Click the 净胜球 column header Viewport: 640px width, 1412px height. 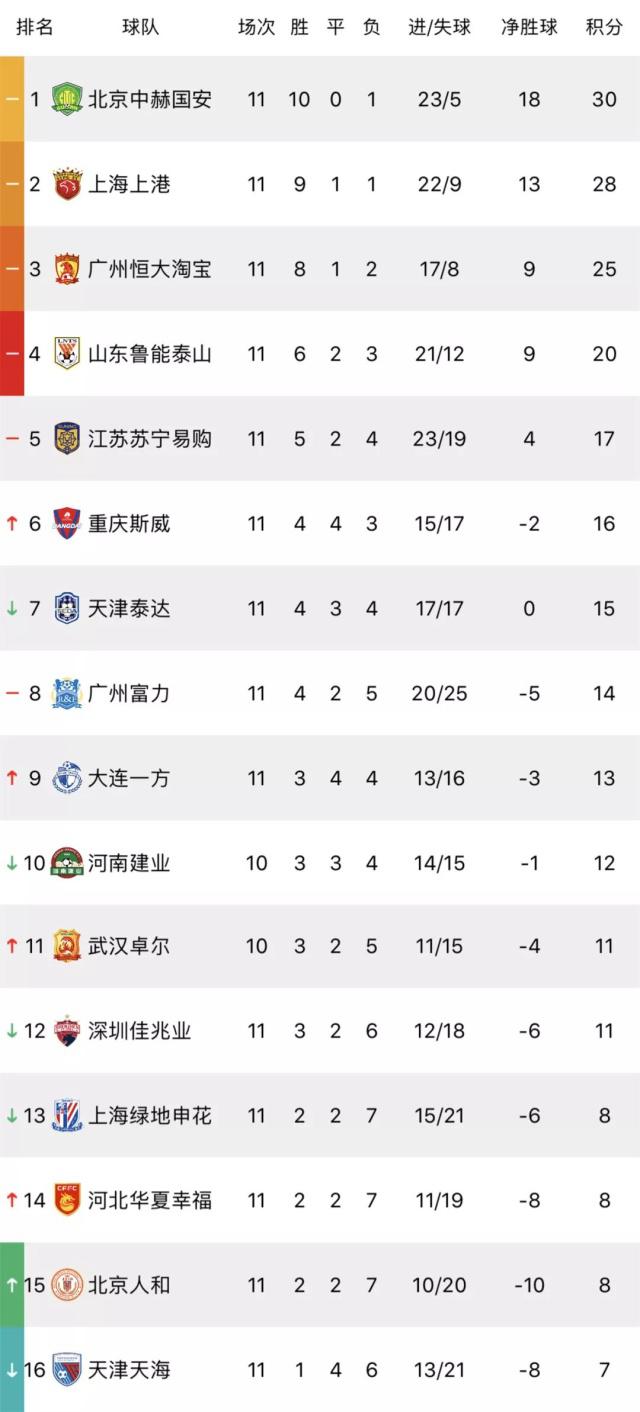(x=529, y=27)
